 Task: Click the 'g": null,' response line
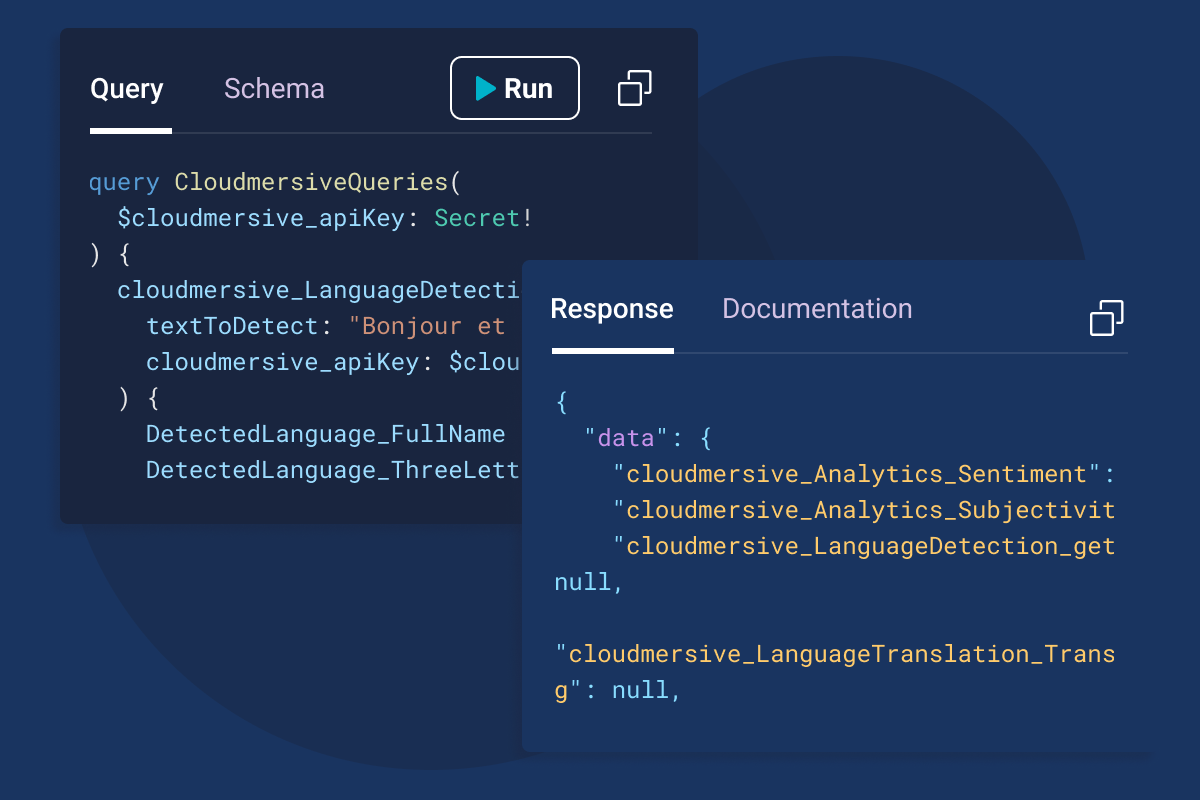618,690
